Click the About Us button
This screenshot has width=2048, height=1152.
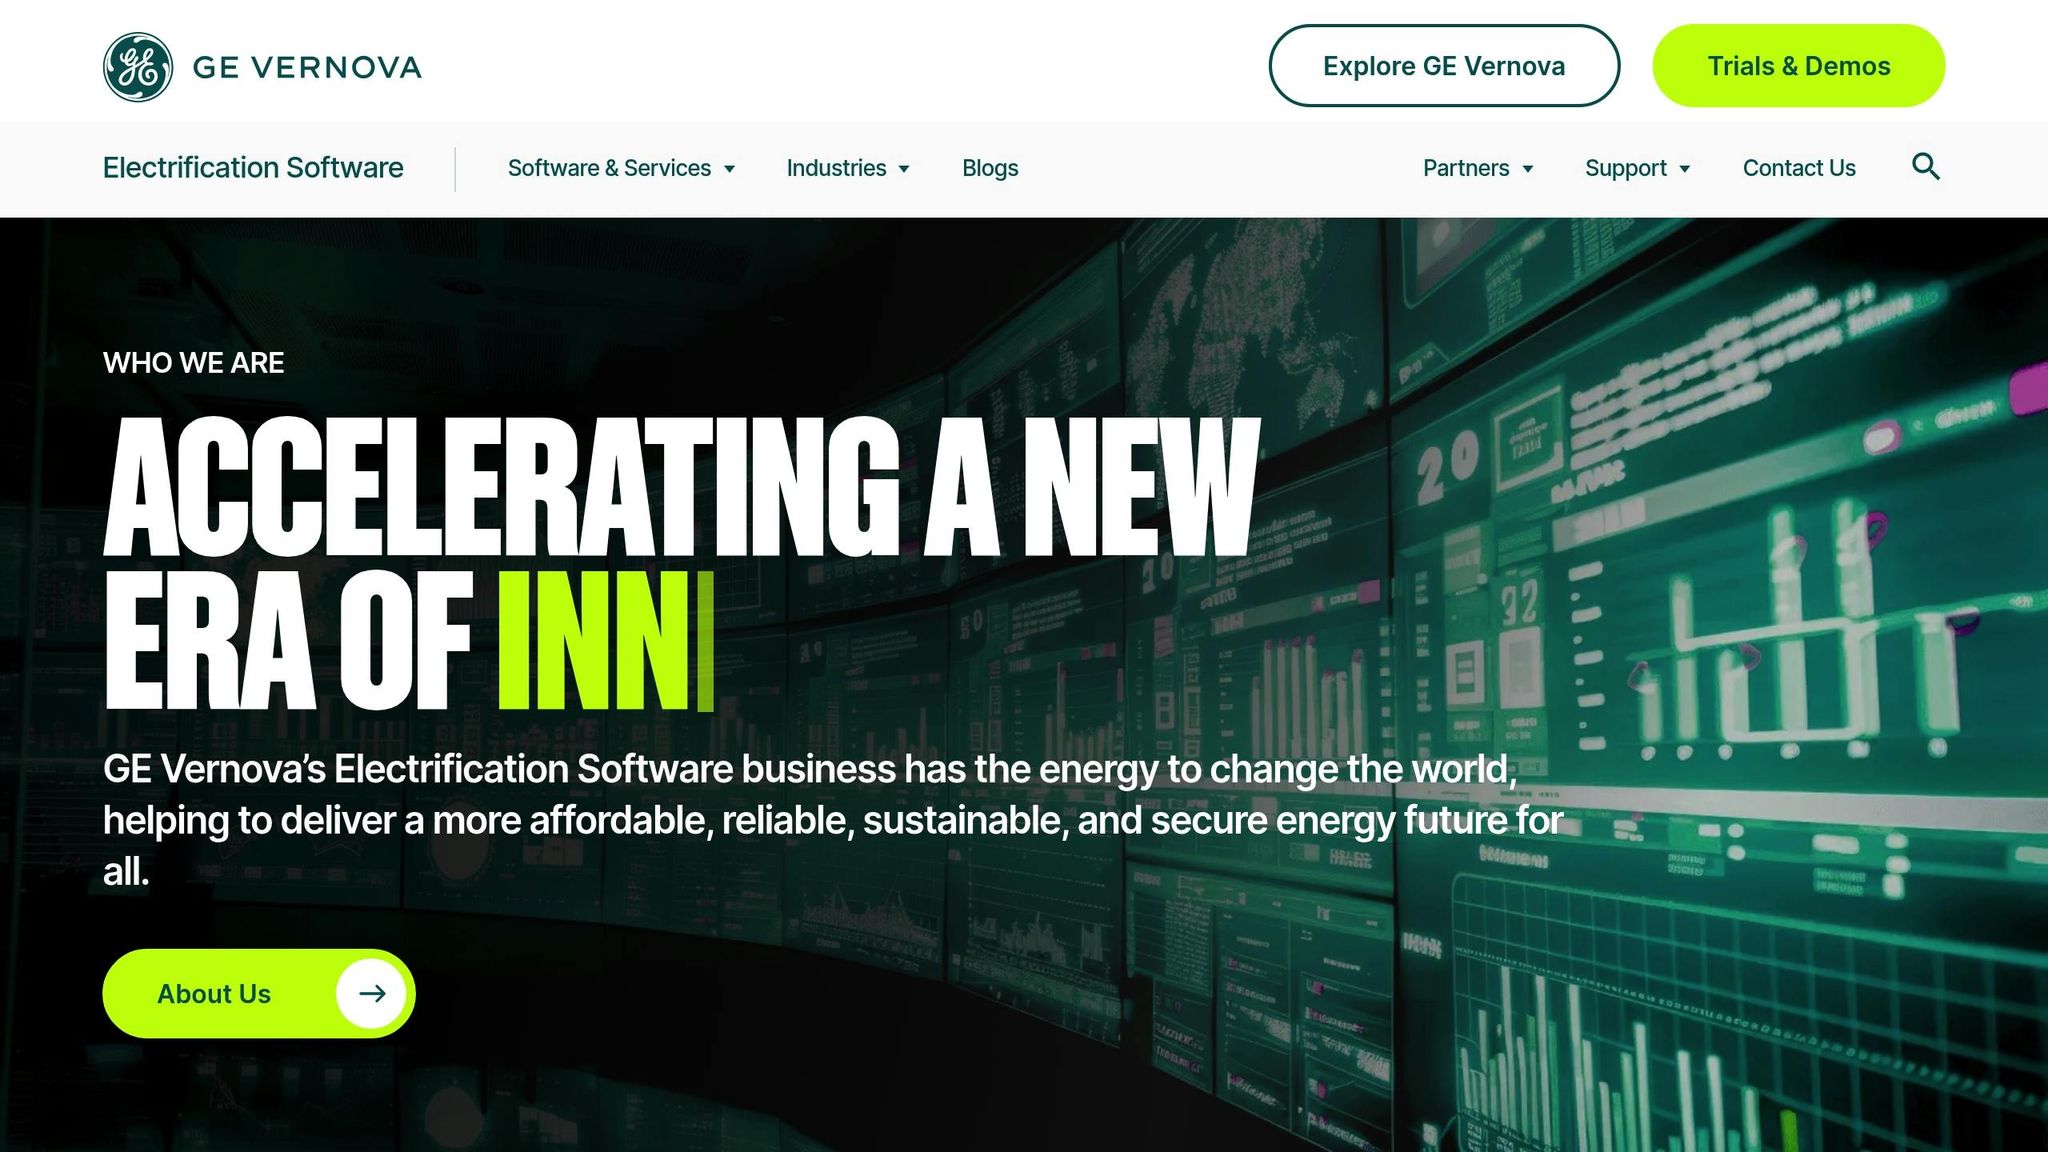[x=259, y=993]
